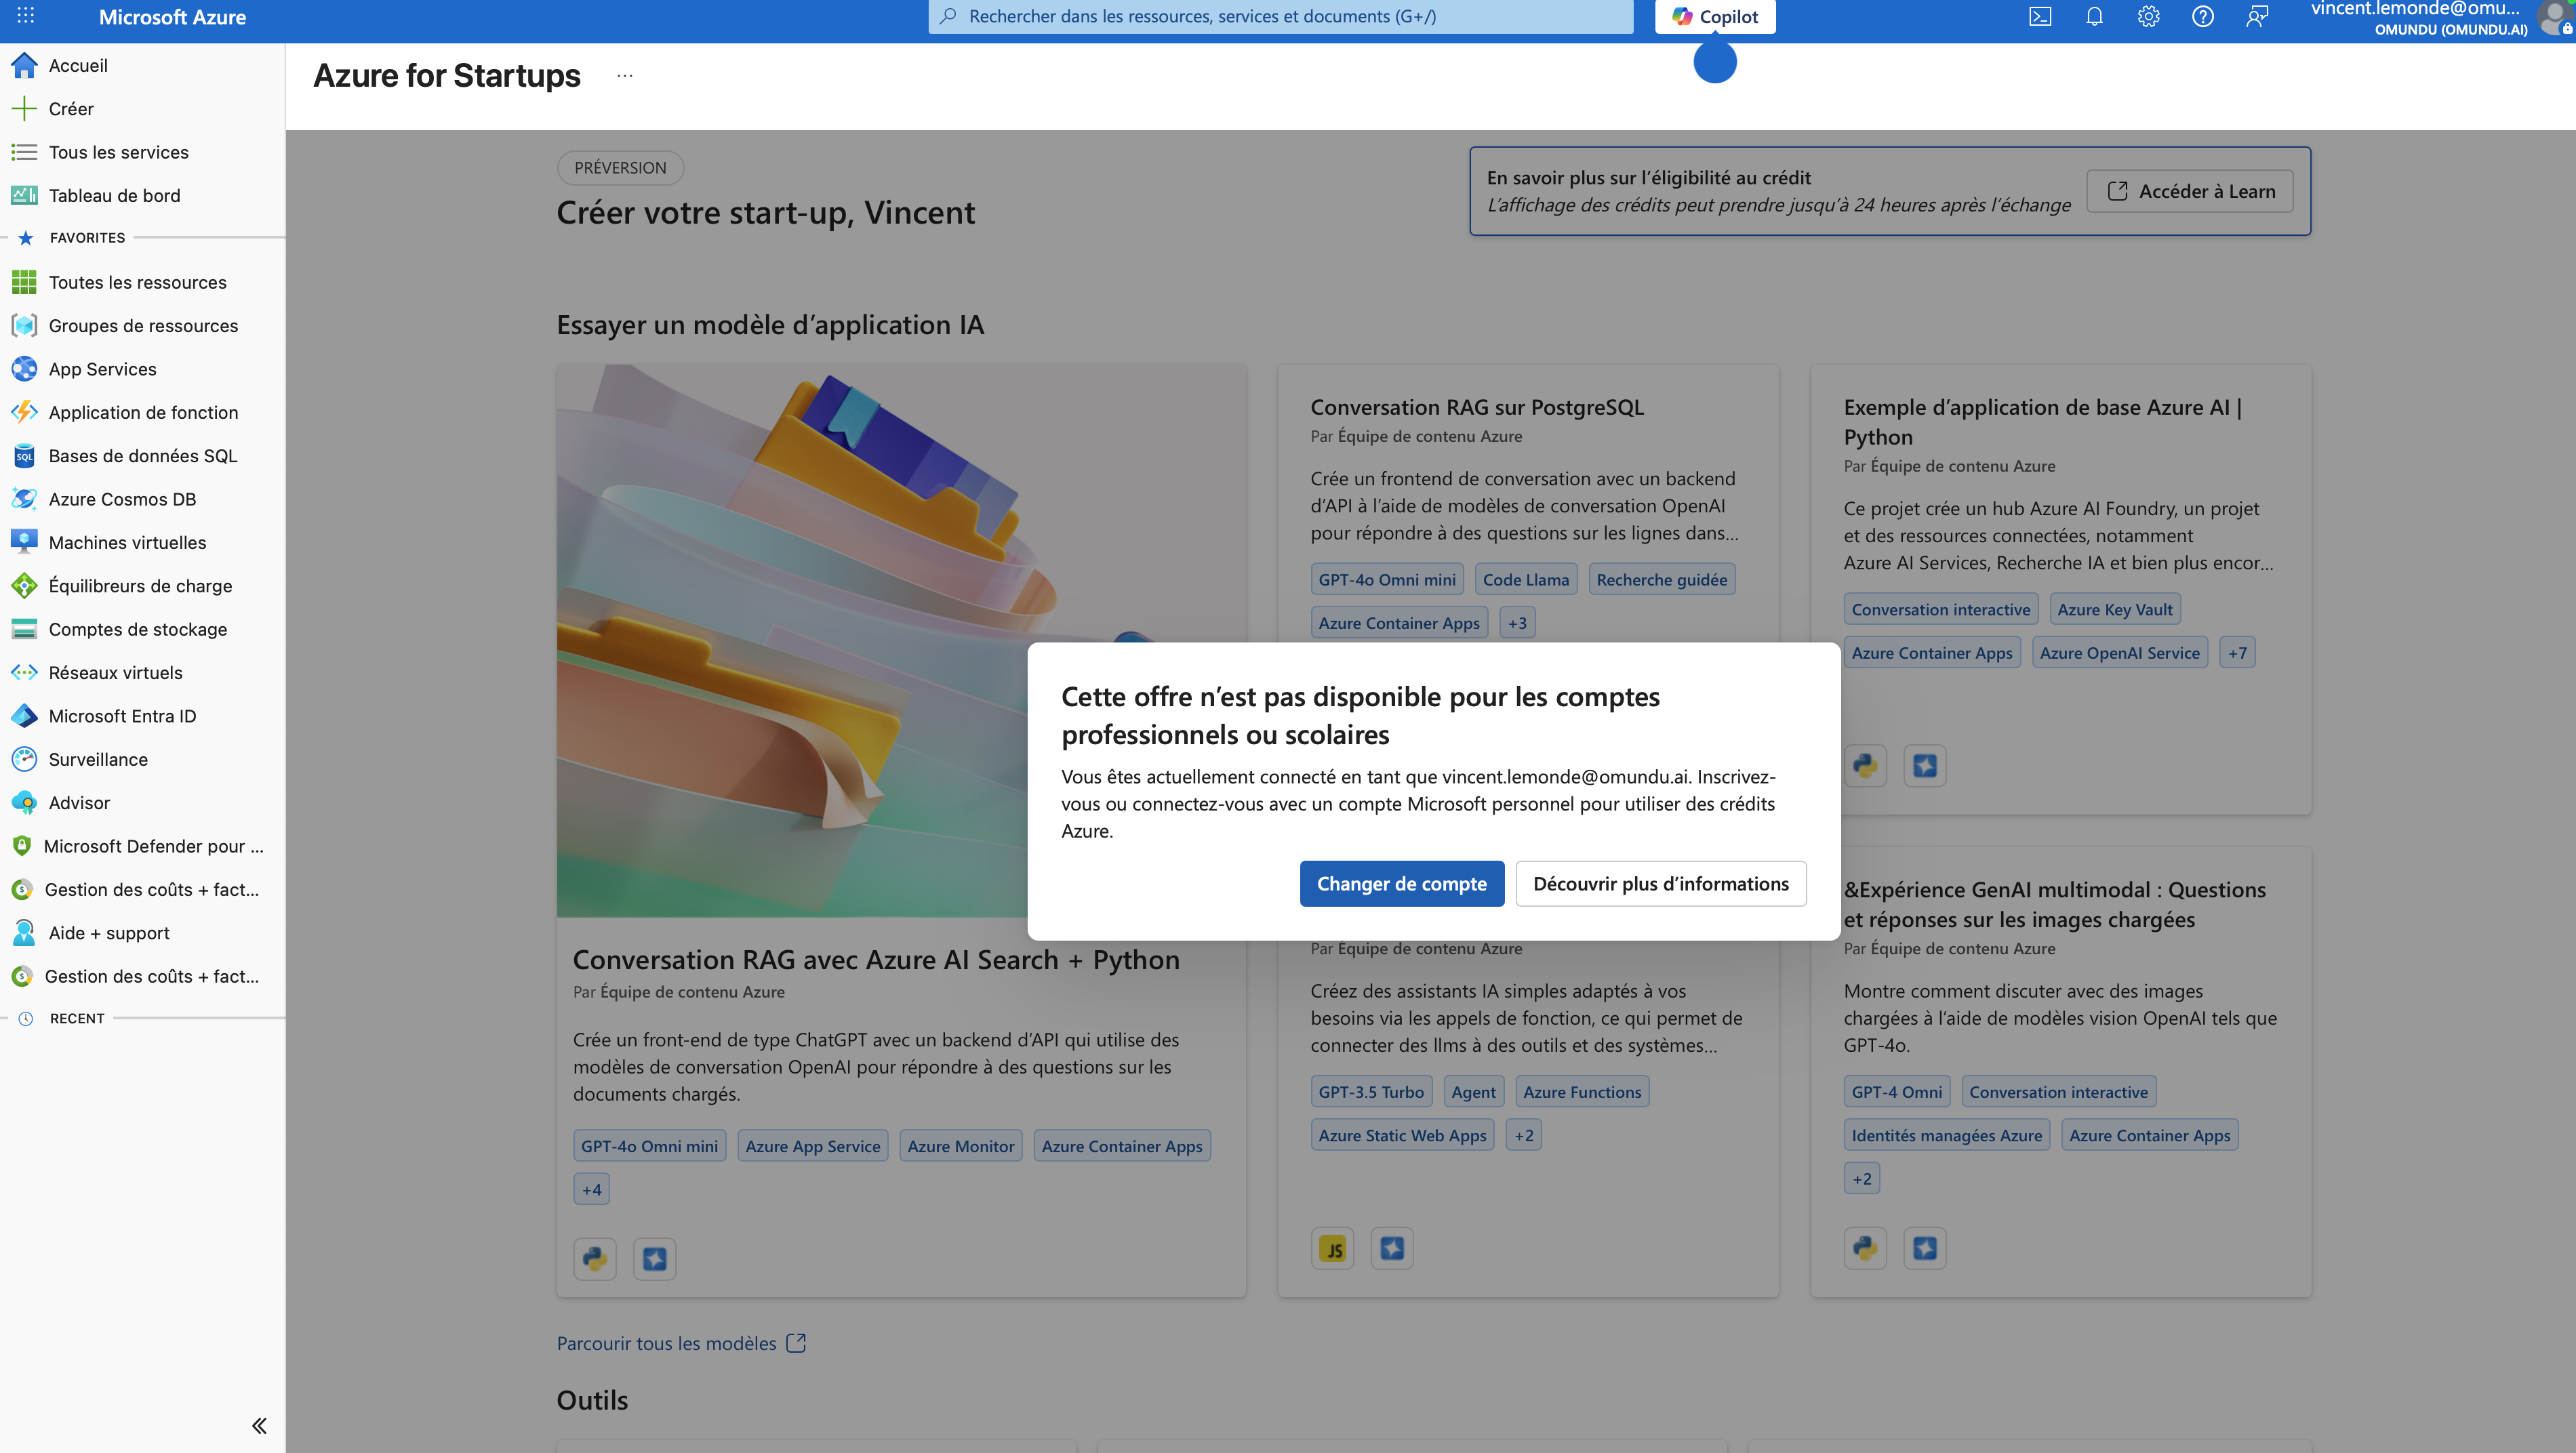Click the GPT-4o Omni mini tag on PostgreSQL card

[1387, 579]
